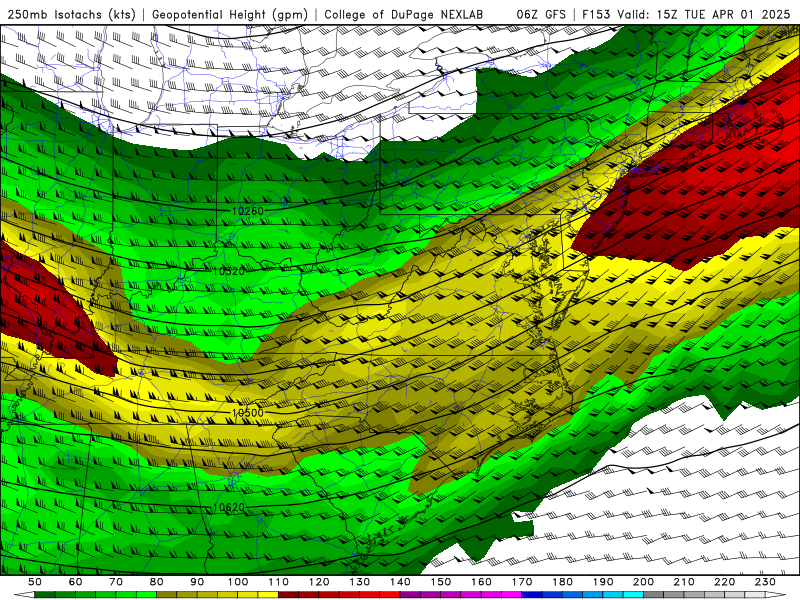Pick the bright red swatch left of 140

[390, 595]
